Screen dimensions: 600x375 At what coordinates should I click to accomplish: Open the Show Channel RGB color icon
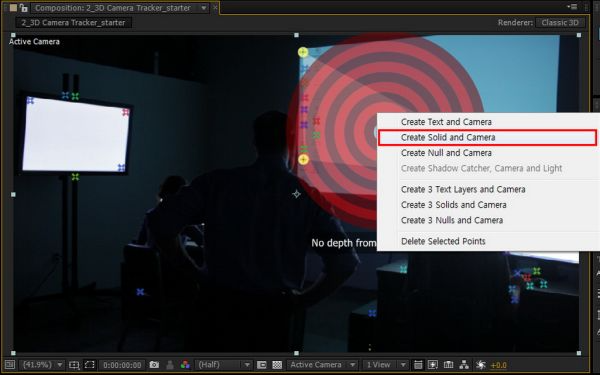click(x=185, y=365)
